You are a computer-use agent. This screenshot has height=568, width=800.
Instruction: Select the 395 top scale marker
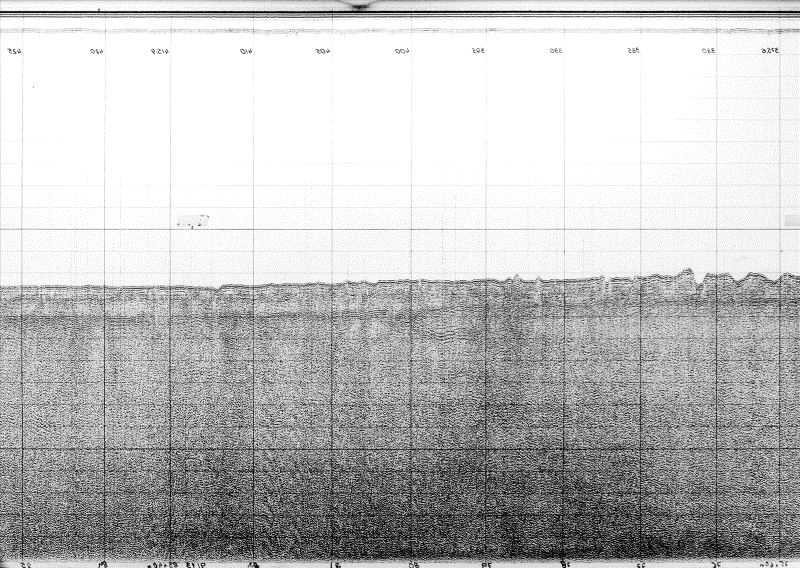coord(479,50)
